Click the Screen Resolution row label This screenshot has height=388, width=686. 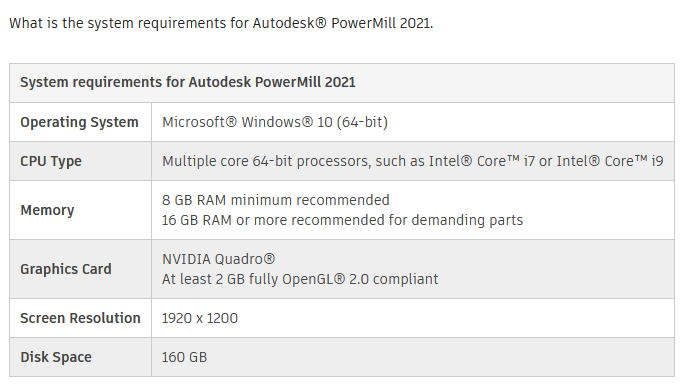pyautogui.click(x=80, y=318)
